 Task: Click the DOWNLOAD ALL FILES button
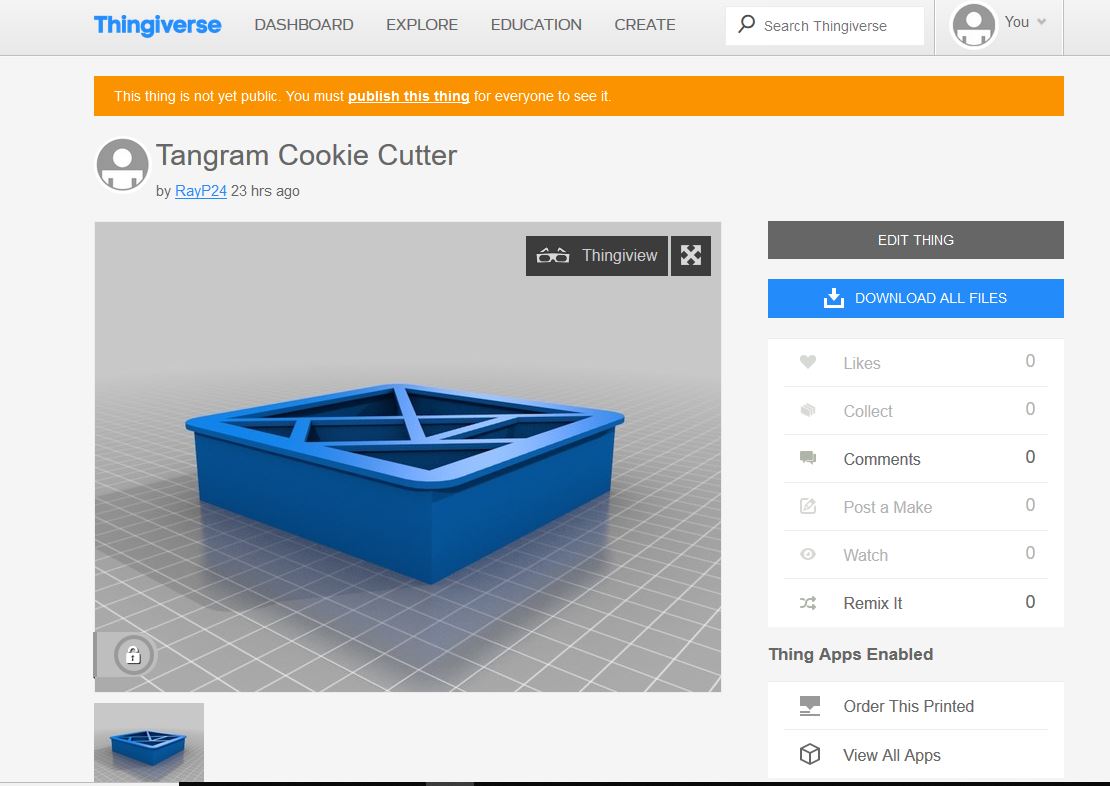click(x=915, y=298)
